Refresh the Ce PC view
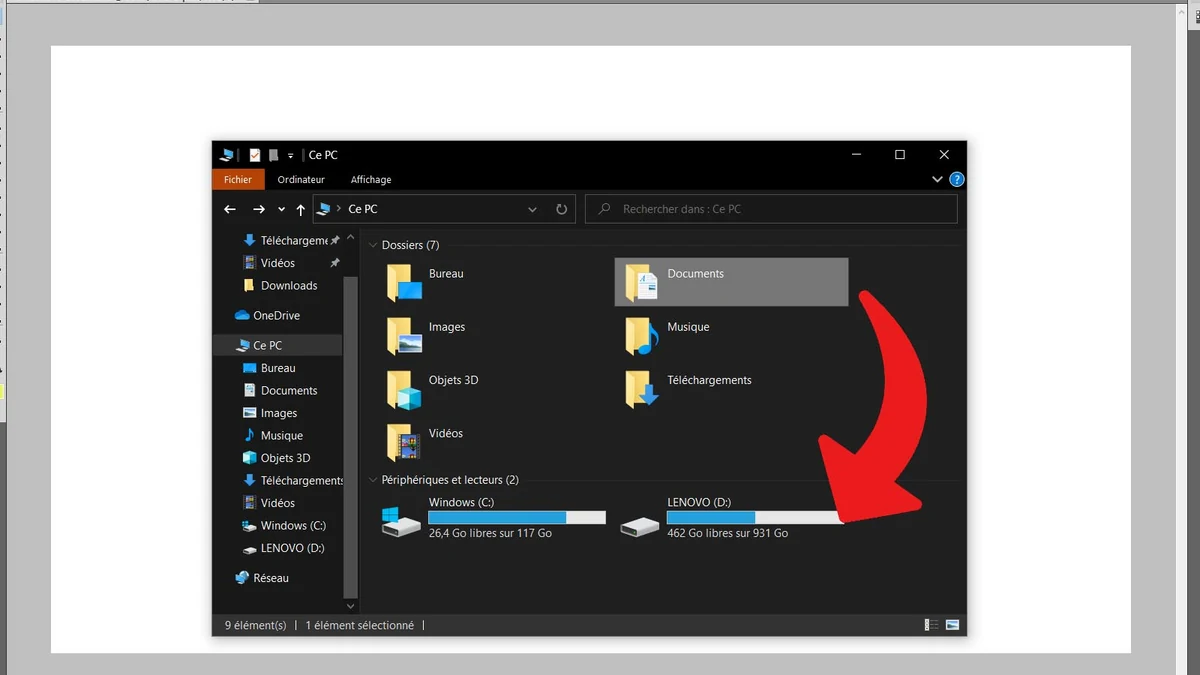 pos(561,209)
